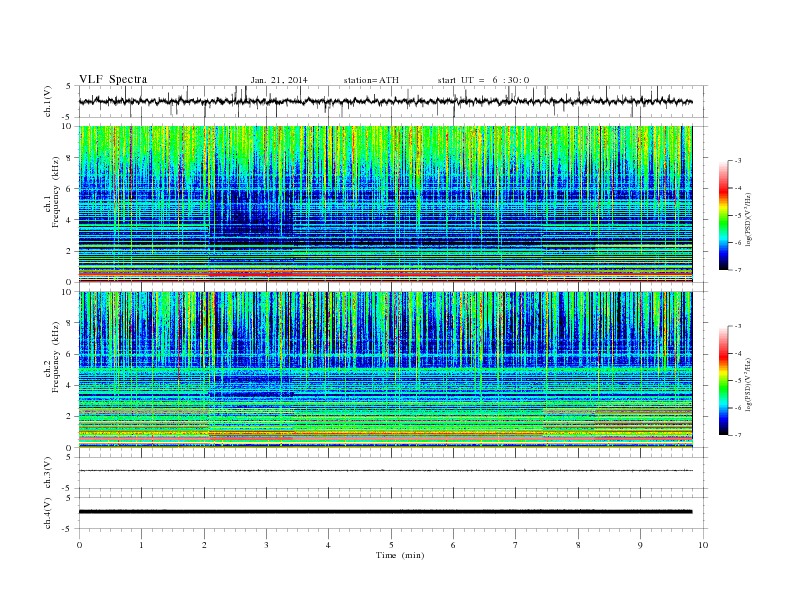792x612 pixels.
Task: Click the "-3" tick on ch.2 colour bar
Action: [737, 326]
